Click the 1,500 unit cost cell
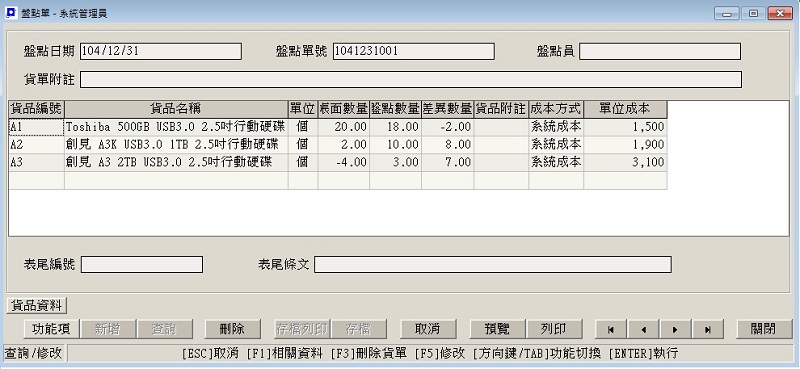This screenshot has width=800, height=369. pos(626,127)
